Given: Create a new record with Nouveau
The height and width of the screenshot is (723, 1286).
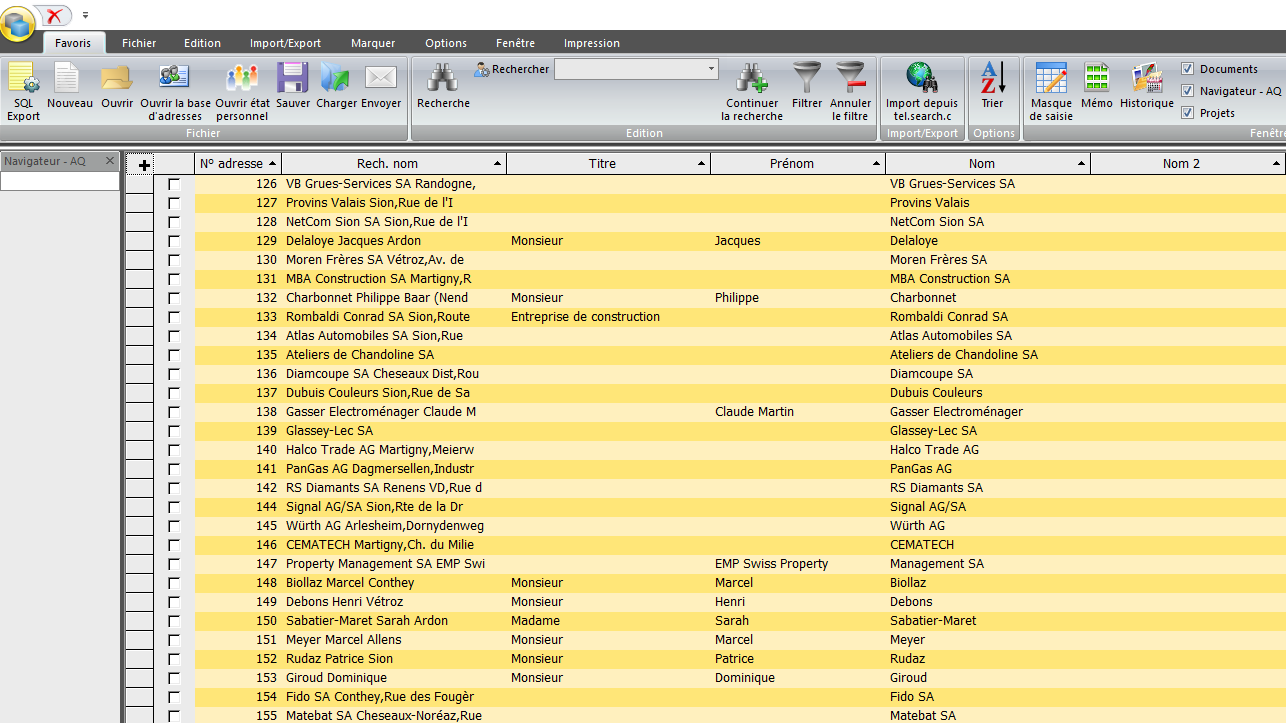Looking at the screenshot, I should coord(69,87).
